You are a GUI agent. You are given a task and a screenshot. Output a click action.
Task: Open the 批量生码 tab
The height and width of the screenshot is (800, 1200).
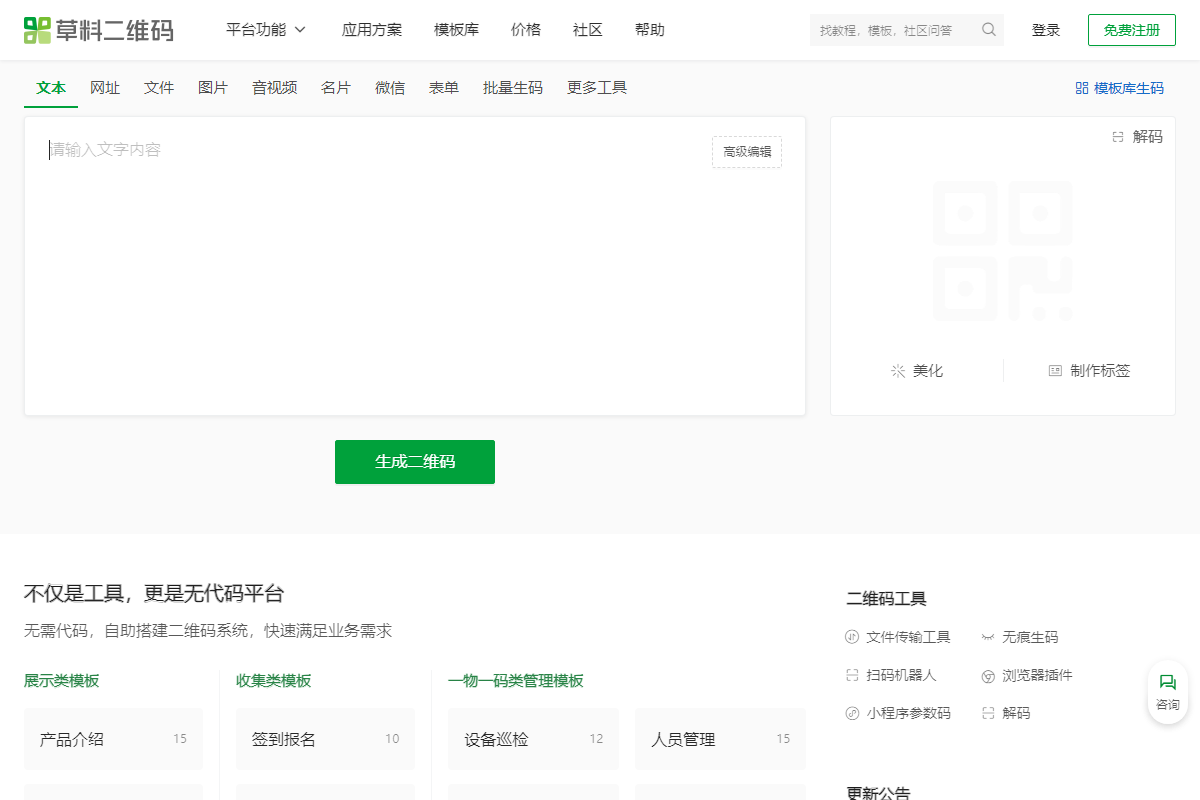pyautogui.click(x=513, y=88)
